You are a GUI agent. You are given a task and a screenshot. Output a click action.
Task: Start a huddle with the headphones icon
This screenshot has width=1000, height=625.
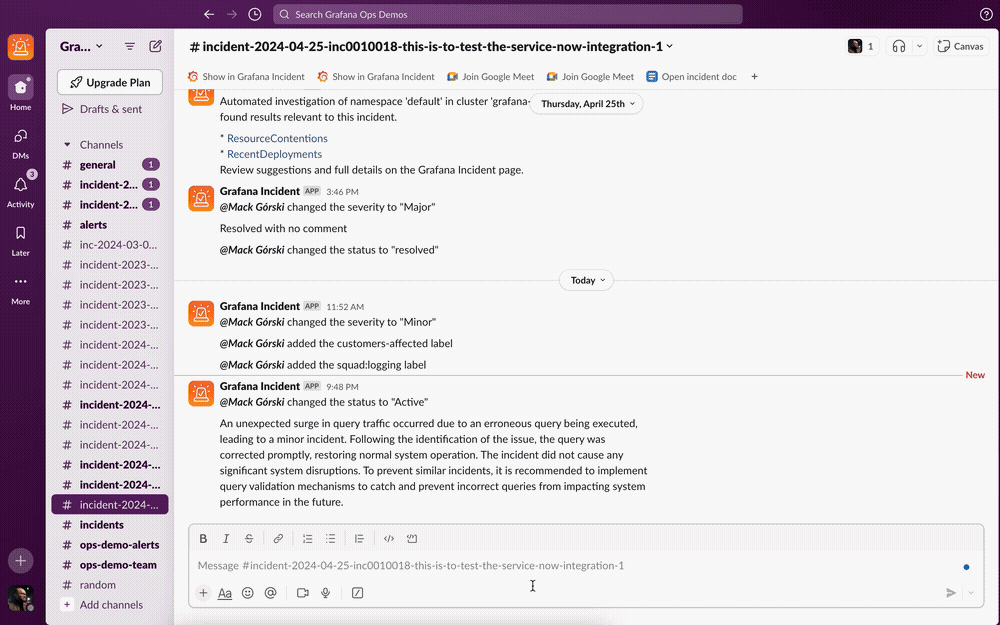[899, 46]
